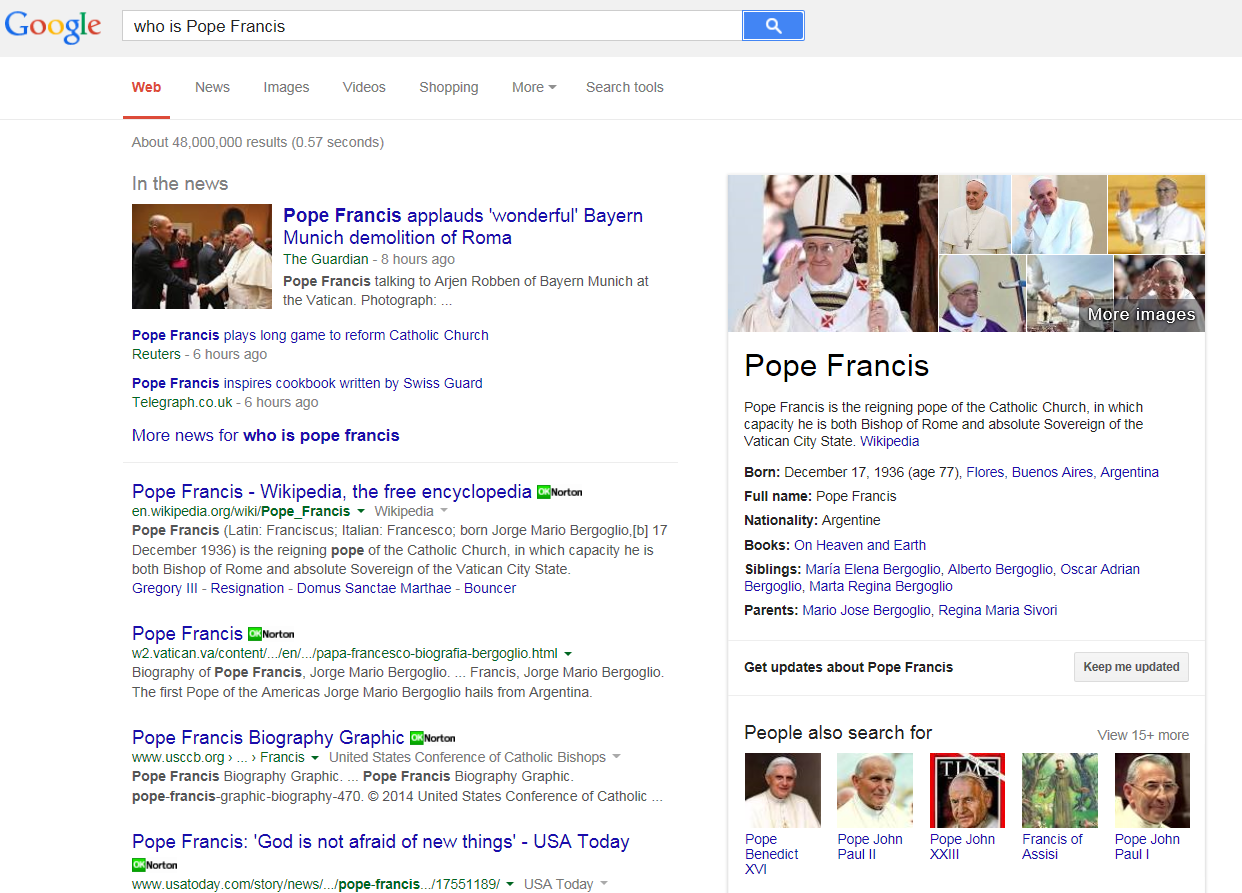
Task: Click Norton badge under USA Today result title
Action: (x=154, y=864)
